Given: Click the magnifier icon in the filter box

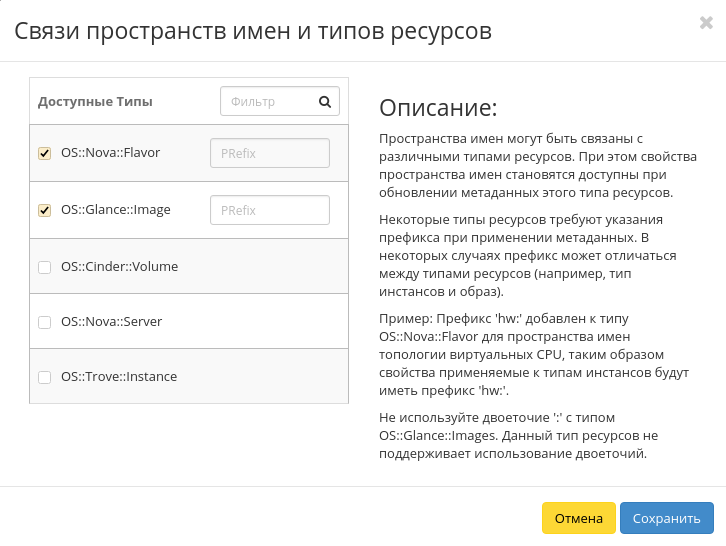Looking at the screenshot, I should [325, 101].
